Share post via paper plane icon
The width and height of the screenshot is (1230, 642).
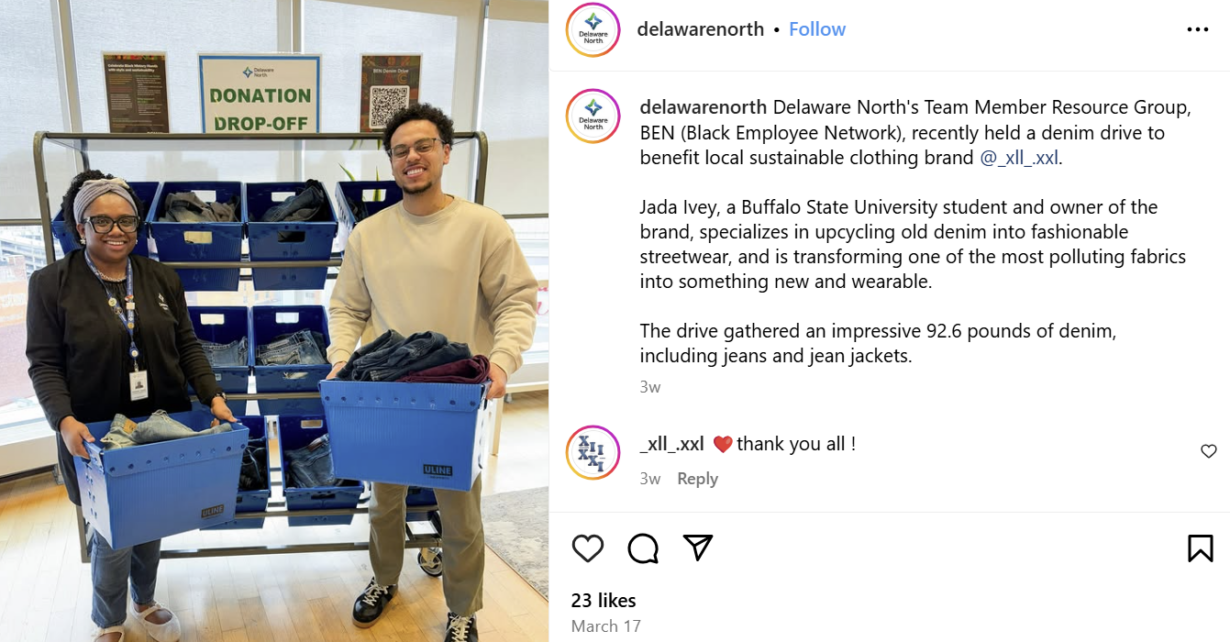point(698,547)
